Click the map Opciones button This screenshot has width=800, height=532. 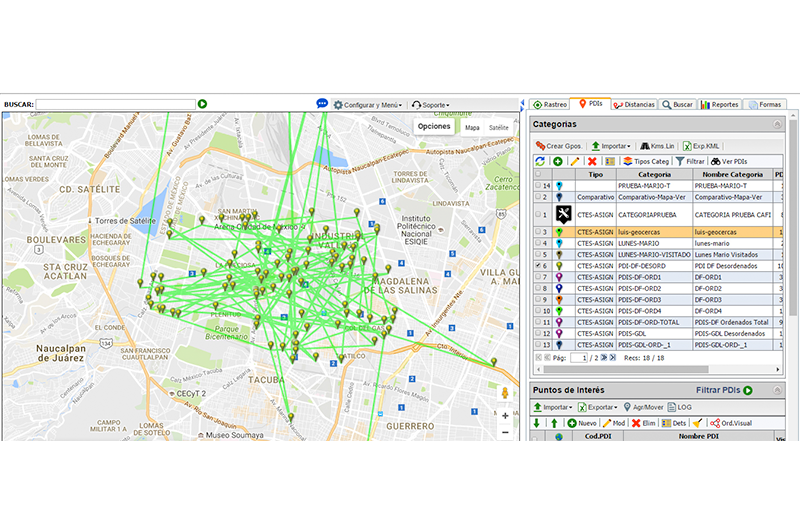pos(434,126)
